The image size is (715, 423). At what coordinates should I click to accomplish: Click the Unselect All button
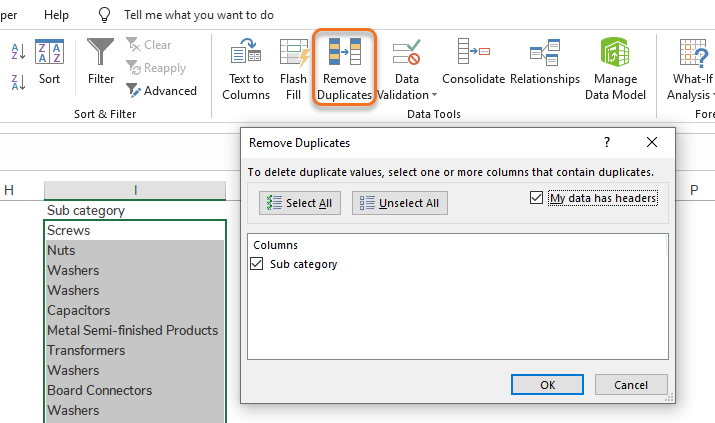399,203
